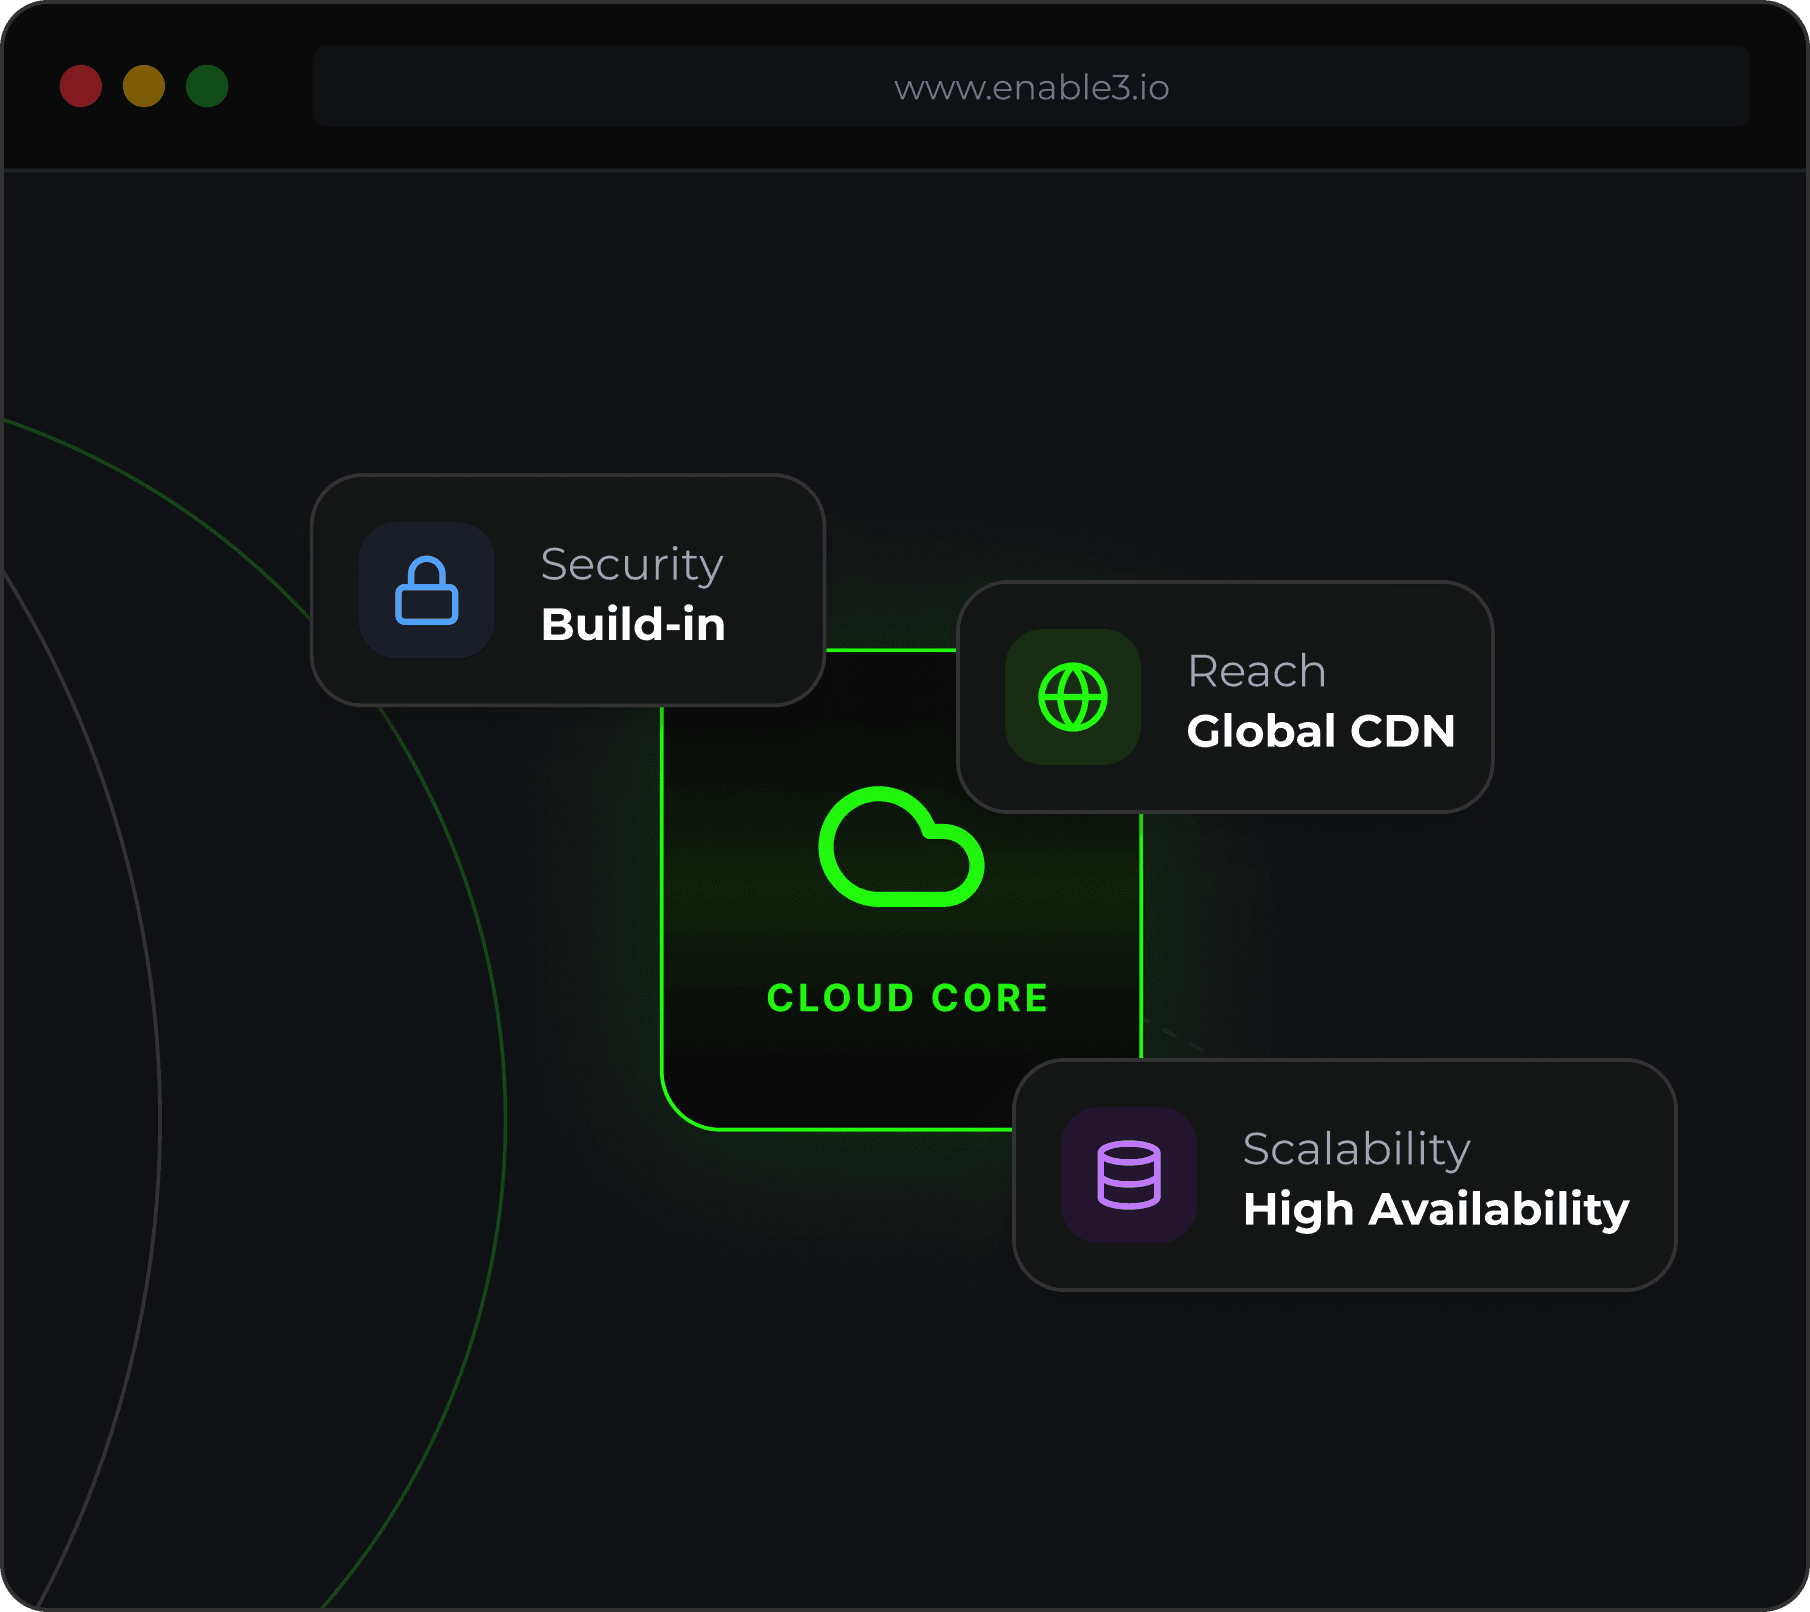
Task: Click the Build-in text under Security
Action: (632, 624)
